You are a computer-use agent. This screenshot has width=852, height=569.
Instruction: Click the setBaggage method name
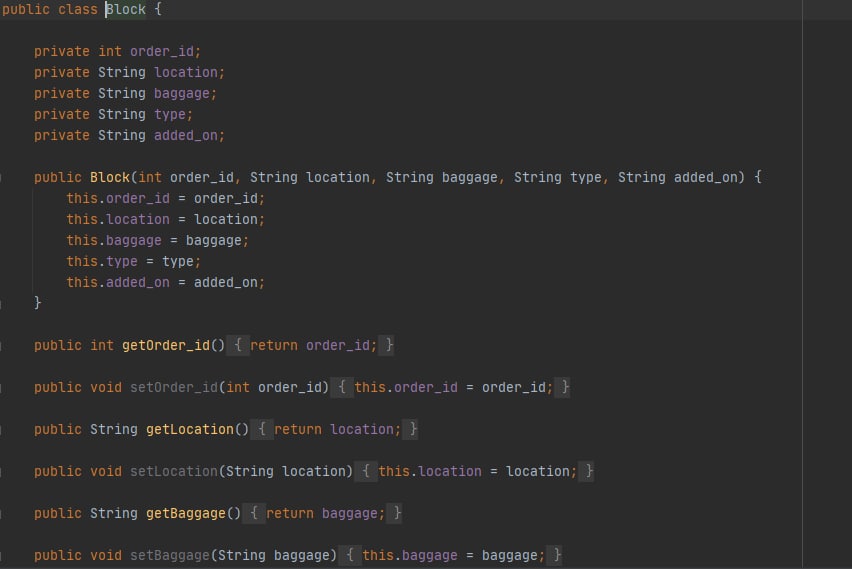(x=170, y=556)
